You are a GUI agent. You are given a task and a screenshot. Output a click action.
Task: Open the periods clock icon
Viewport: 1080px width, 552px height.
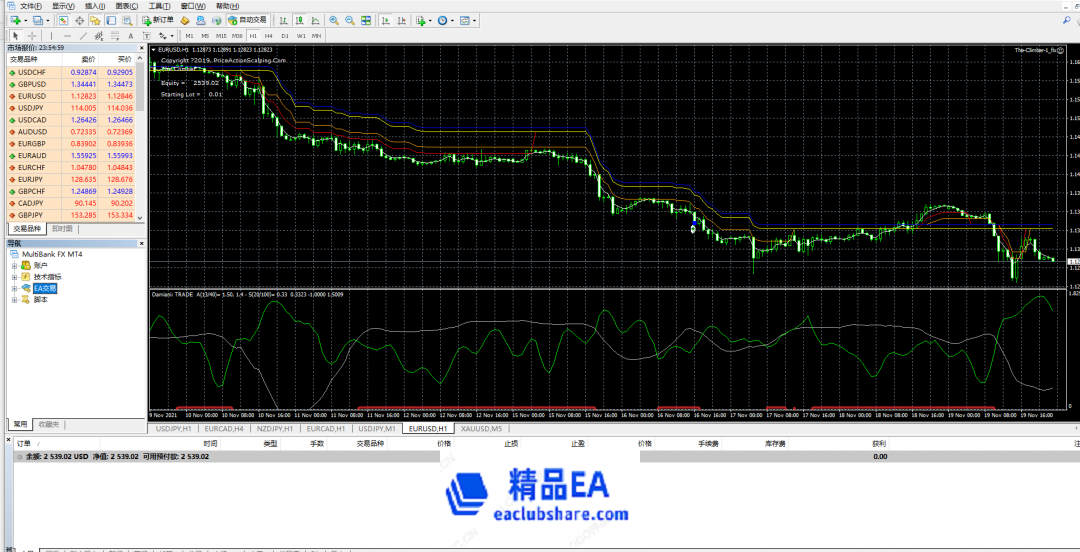click(442, 21)
